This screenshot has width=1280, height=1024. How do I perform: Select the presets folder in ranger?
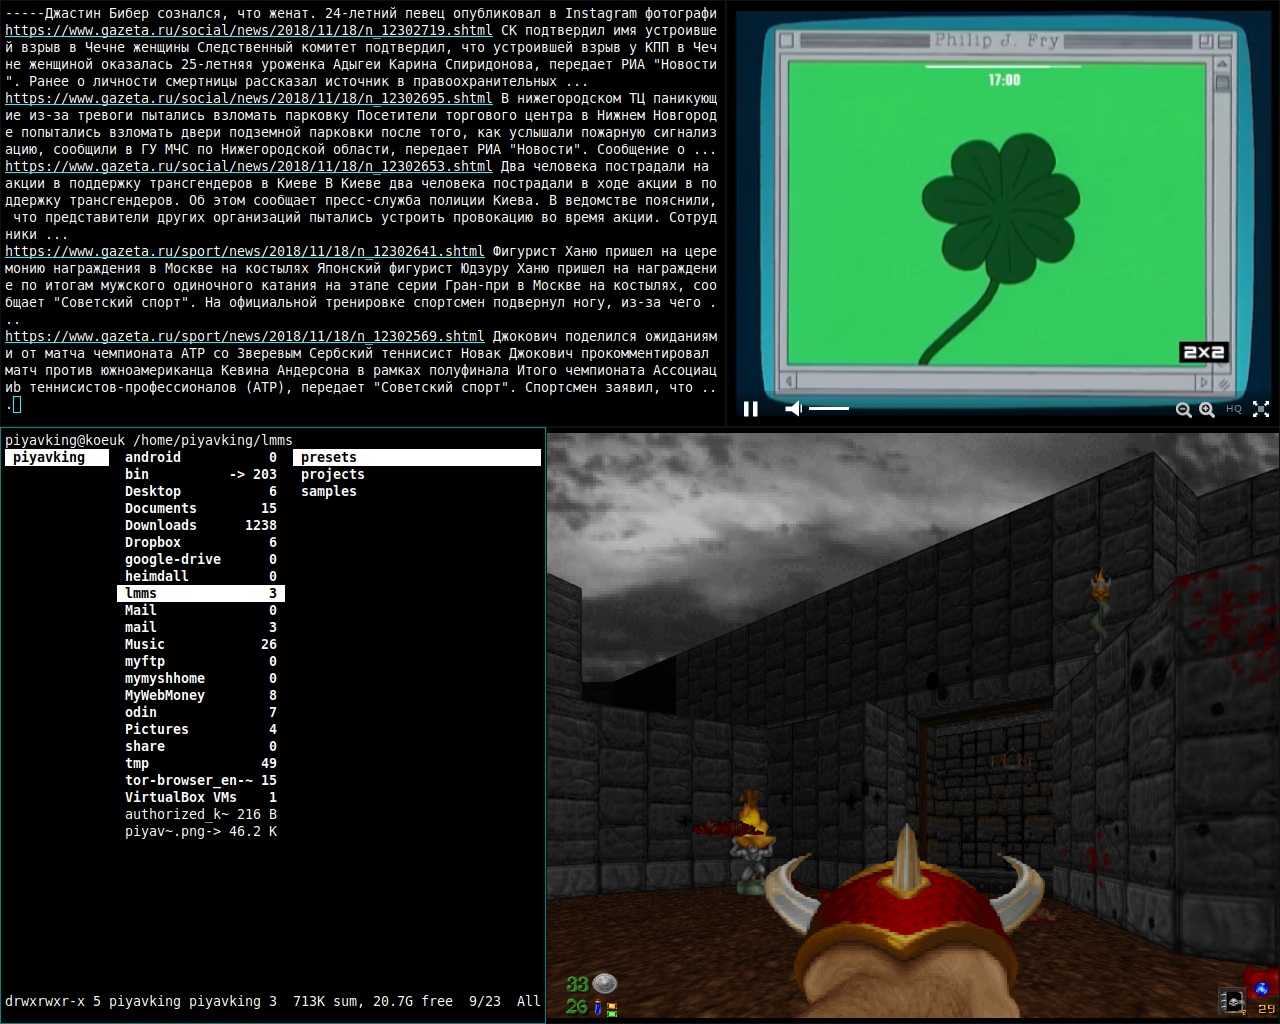pos(329,458)
